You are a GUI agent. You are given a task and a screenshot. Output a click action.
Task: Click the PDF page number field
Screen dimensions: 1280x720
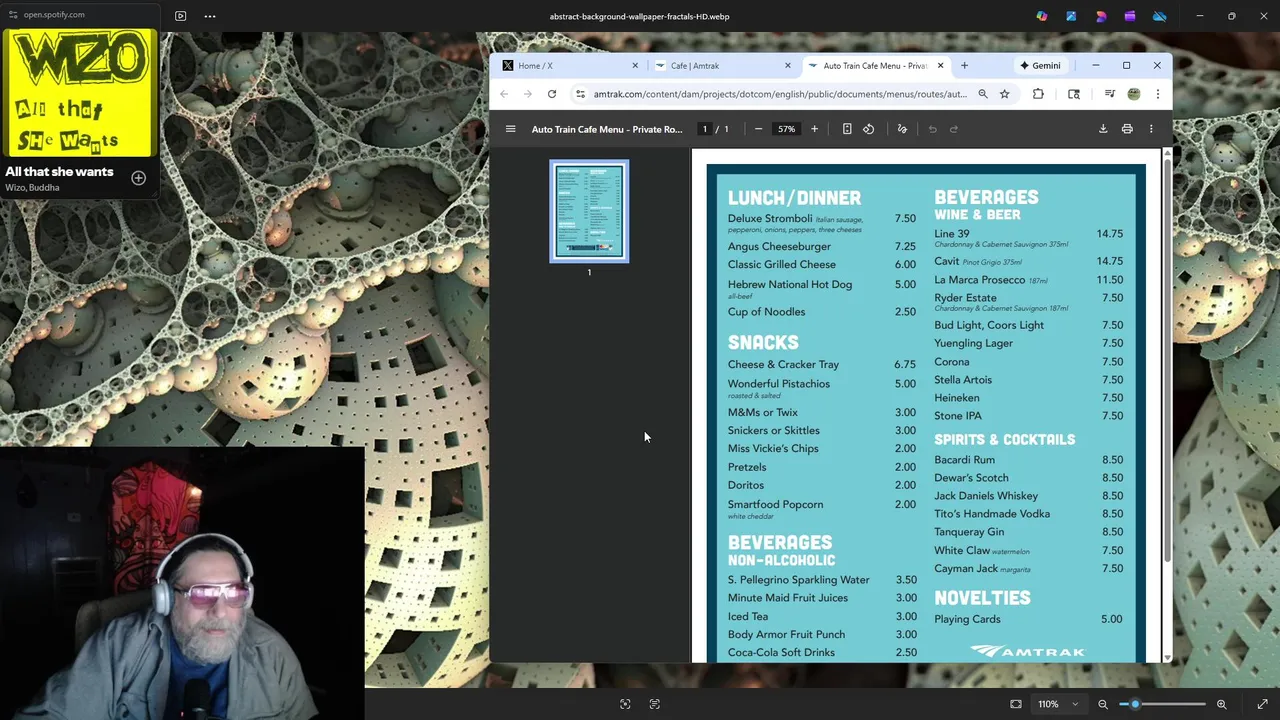[705, 129]
